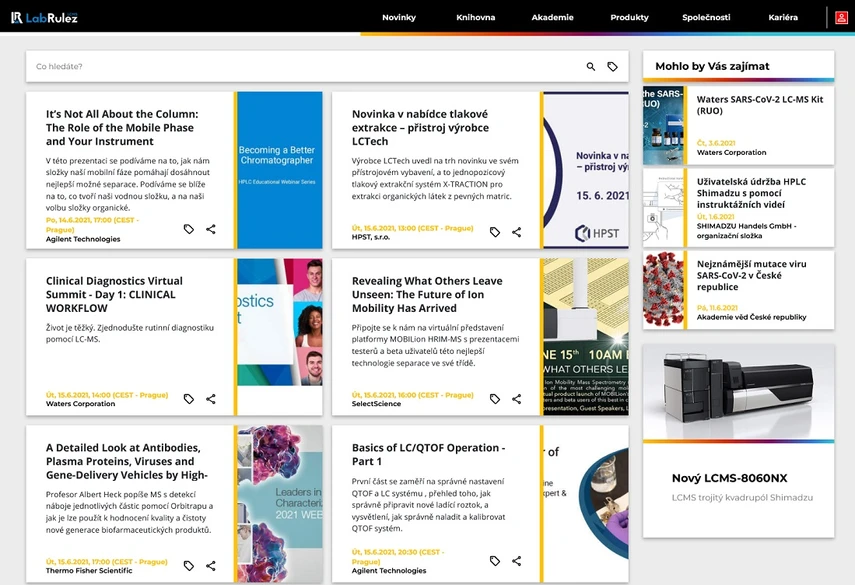Open 'Clinical Diagnostics Virtual Summit - Day 1' title
Screen dimensions: 855x585
click(115, 294)
